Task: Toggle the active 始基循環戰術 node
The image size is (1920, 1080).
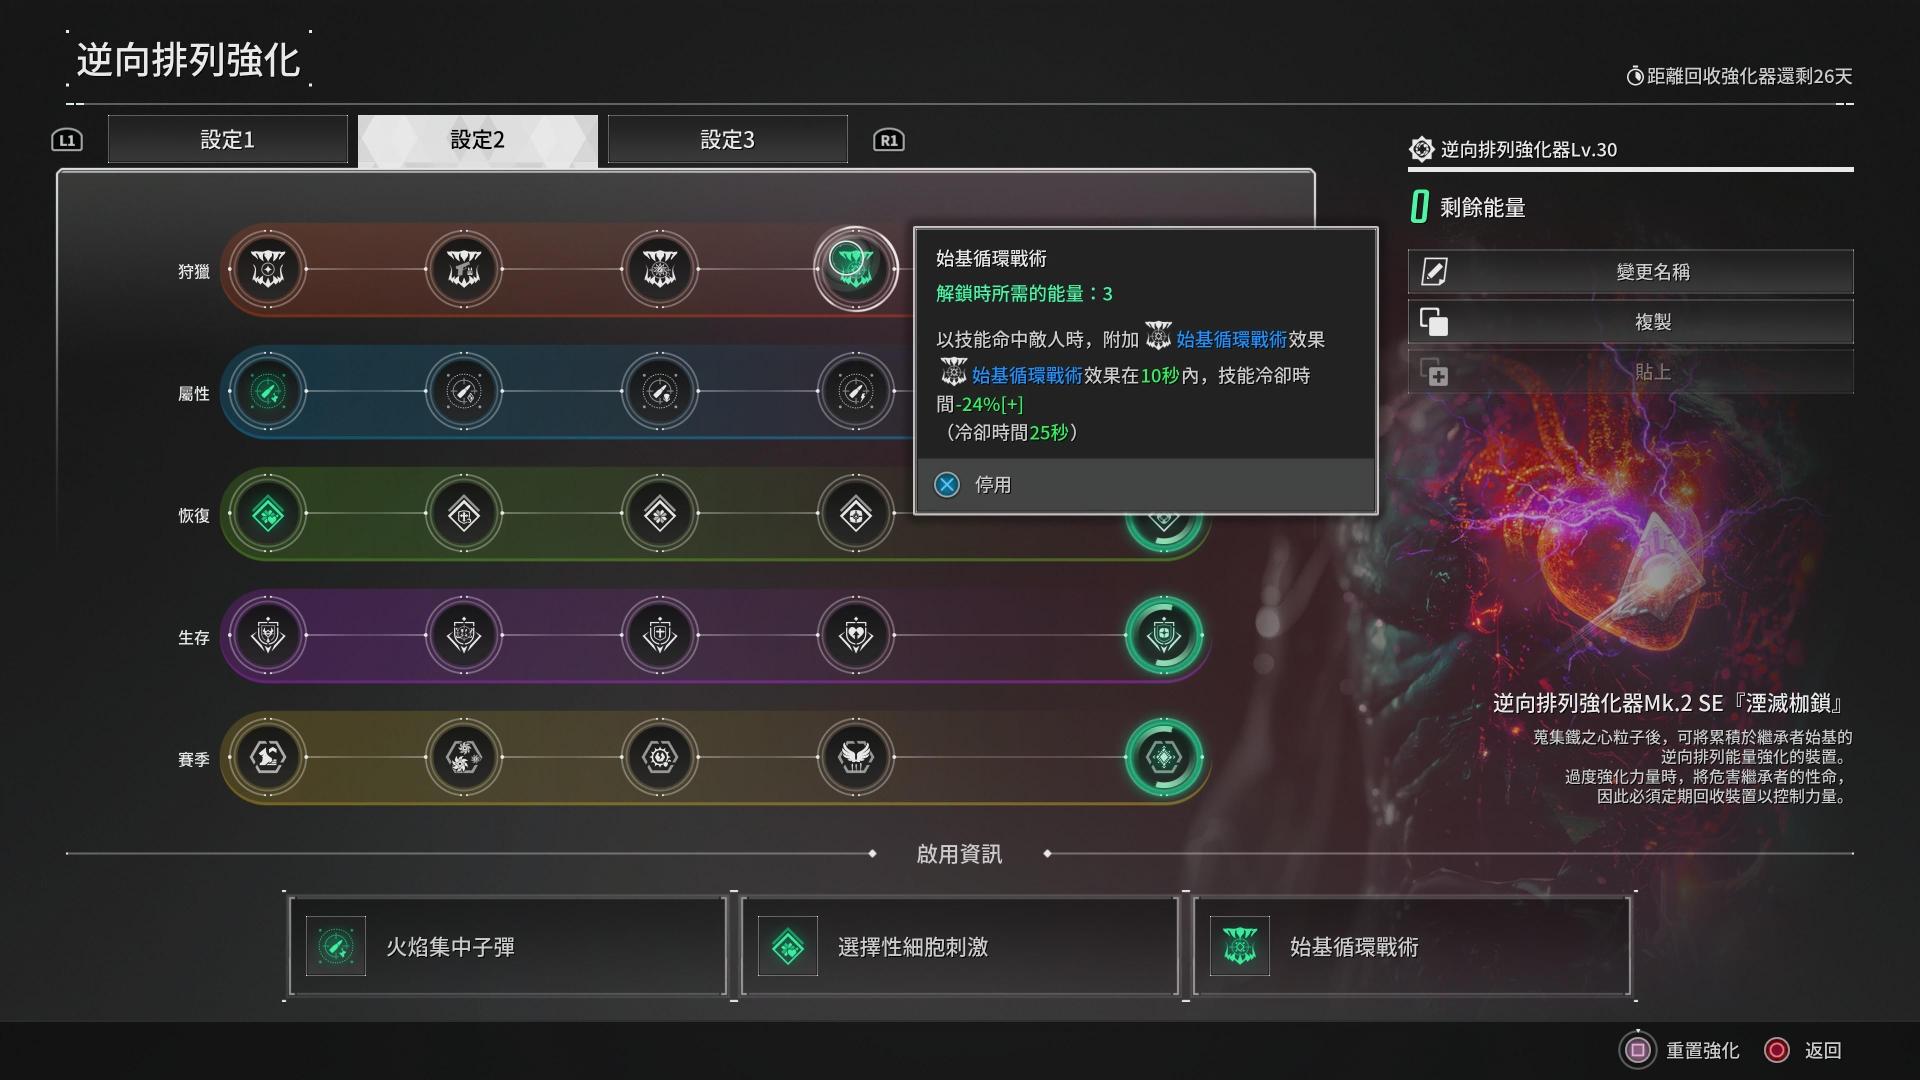Action: click(855, 269)
